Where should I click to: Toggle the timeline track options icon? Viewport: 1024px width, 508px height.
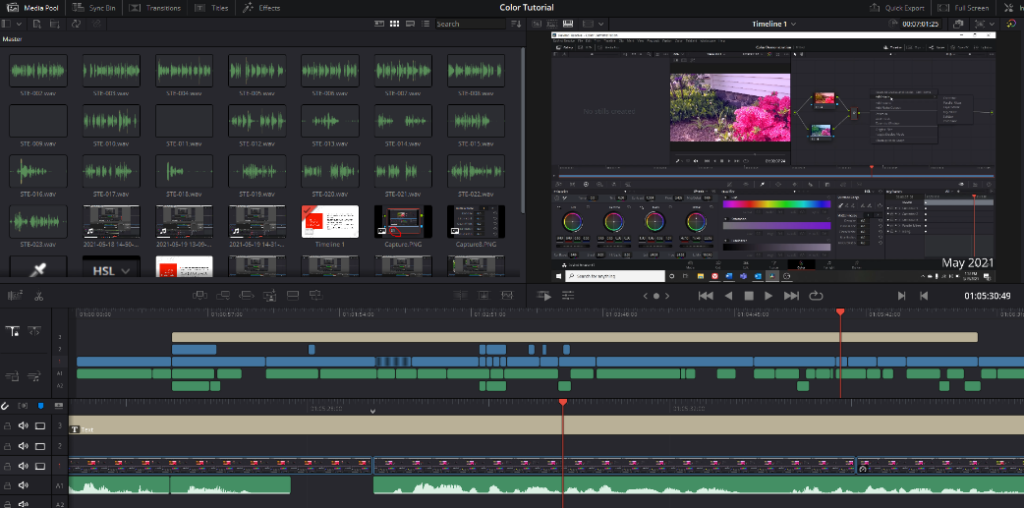point(58,406)
